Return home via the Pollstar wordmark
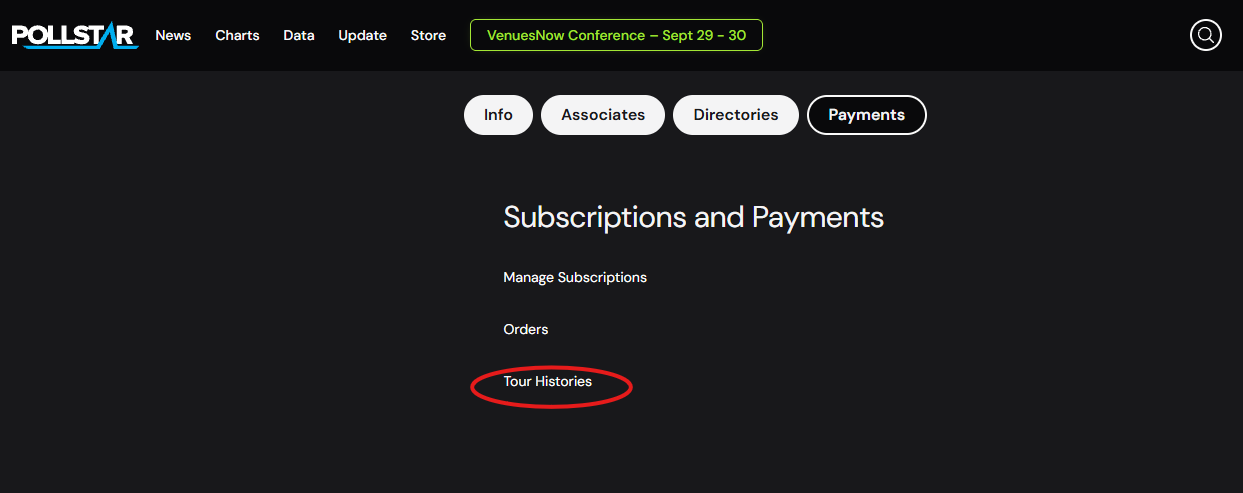This screenshot has width=1243, height=493. 75,35
